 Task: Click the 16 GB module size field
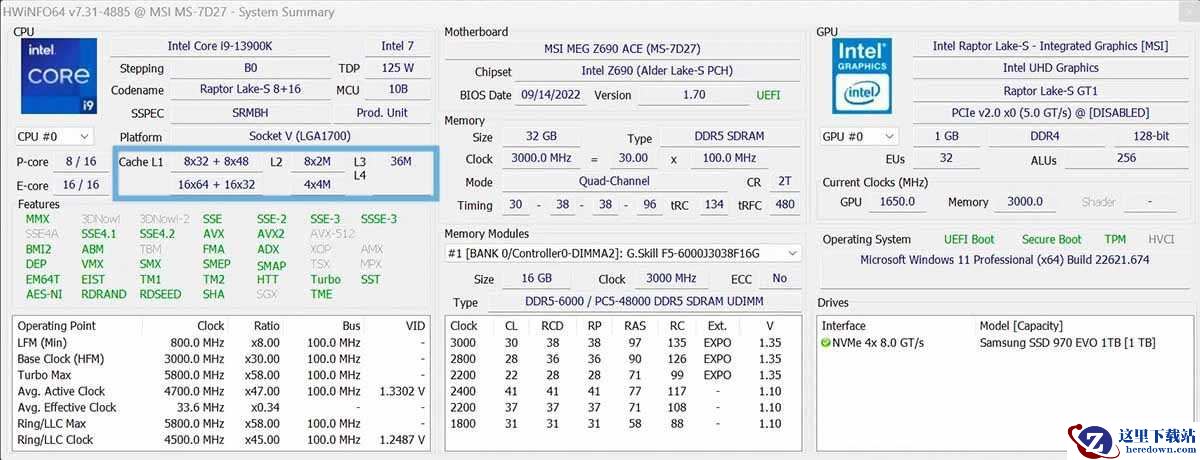[x=536, y=279]
